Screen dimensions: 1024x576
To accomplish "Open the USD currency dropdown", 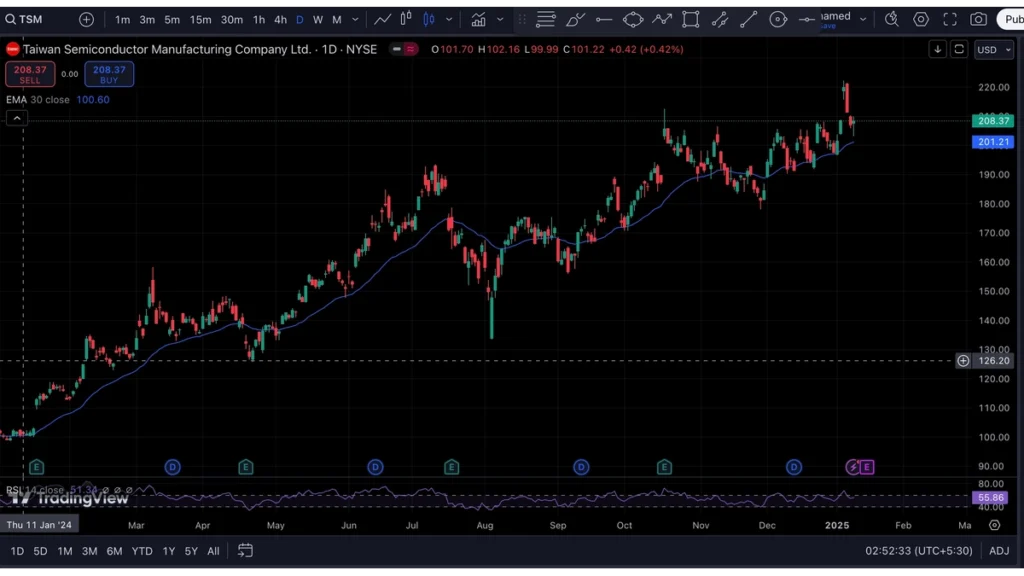I will point(993,50).
